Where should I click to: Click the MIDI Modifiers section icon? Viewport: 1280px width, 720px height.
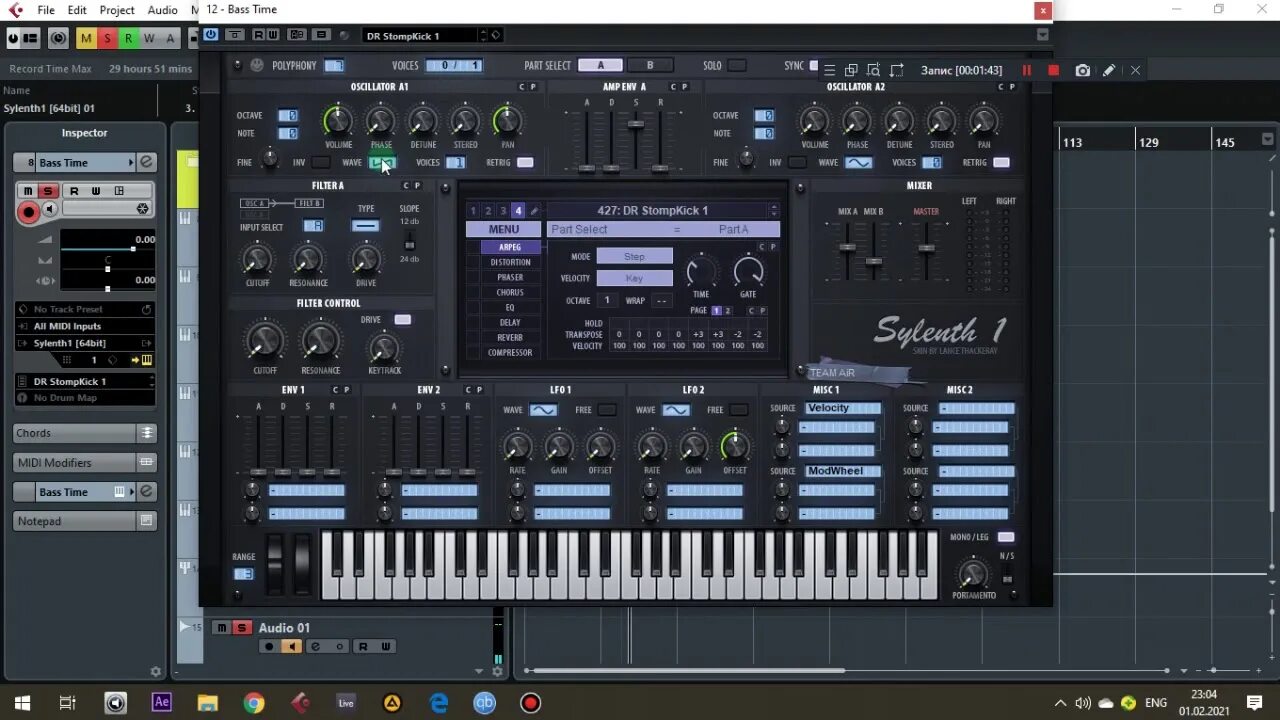(147, 462)
